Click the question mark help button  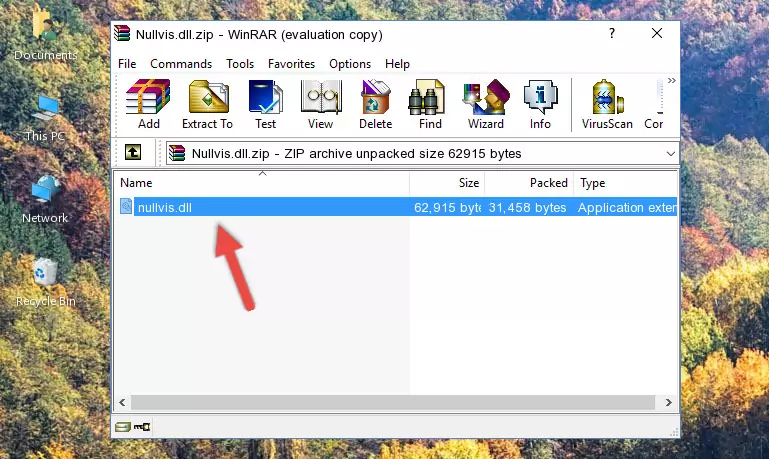point(612,33)
